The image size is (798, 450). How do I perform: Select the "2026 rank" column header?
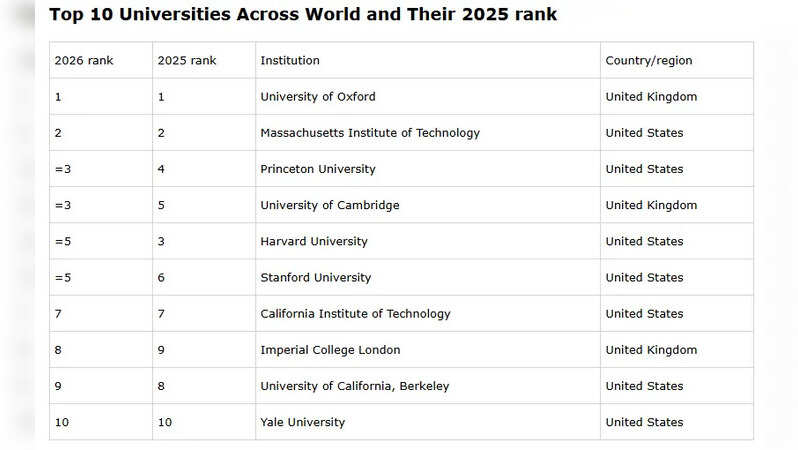tap(84, 61)
